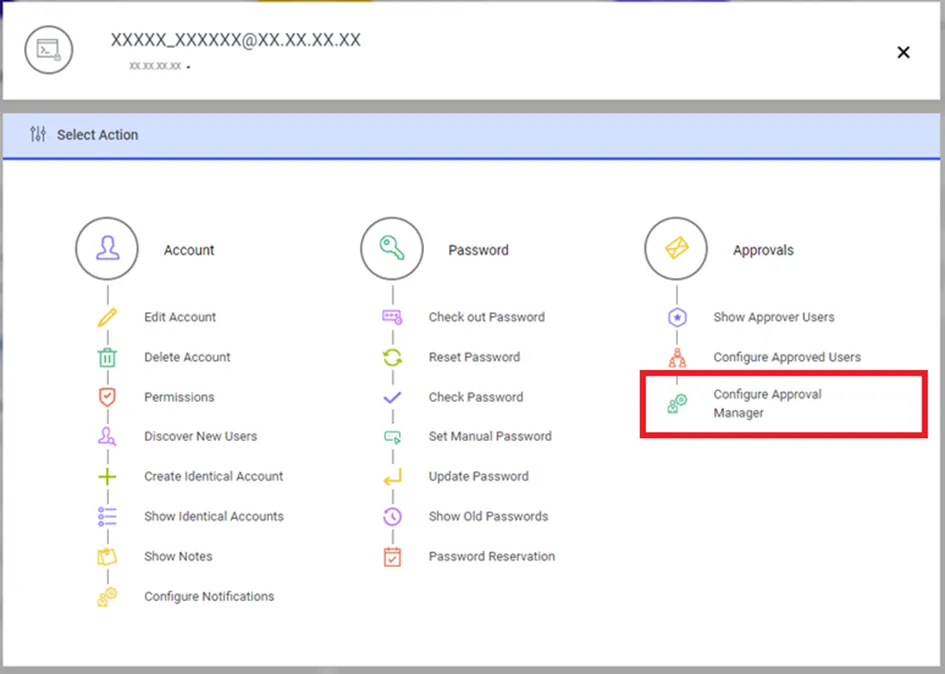This screenshot has width=945, height=674.
Task: Click the Configure Approval Manager gears icon
Action: [677, 403]
